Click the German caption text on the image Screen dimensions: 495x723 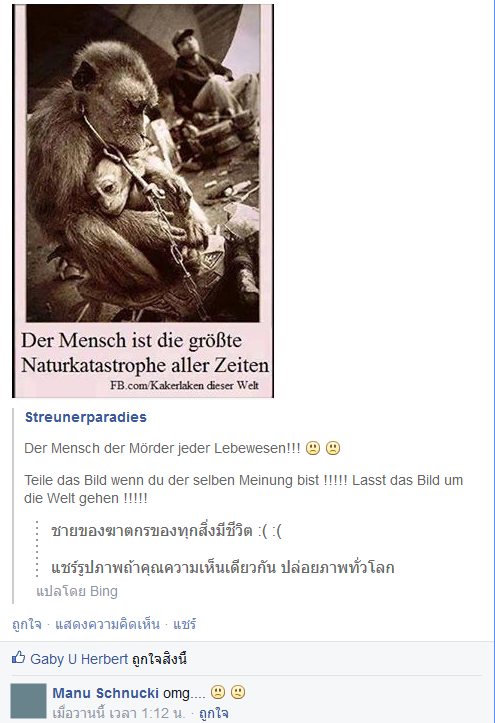[x=145, y=353]
